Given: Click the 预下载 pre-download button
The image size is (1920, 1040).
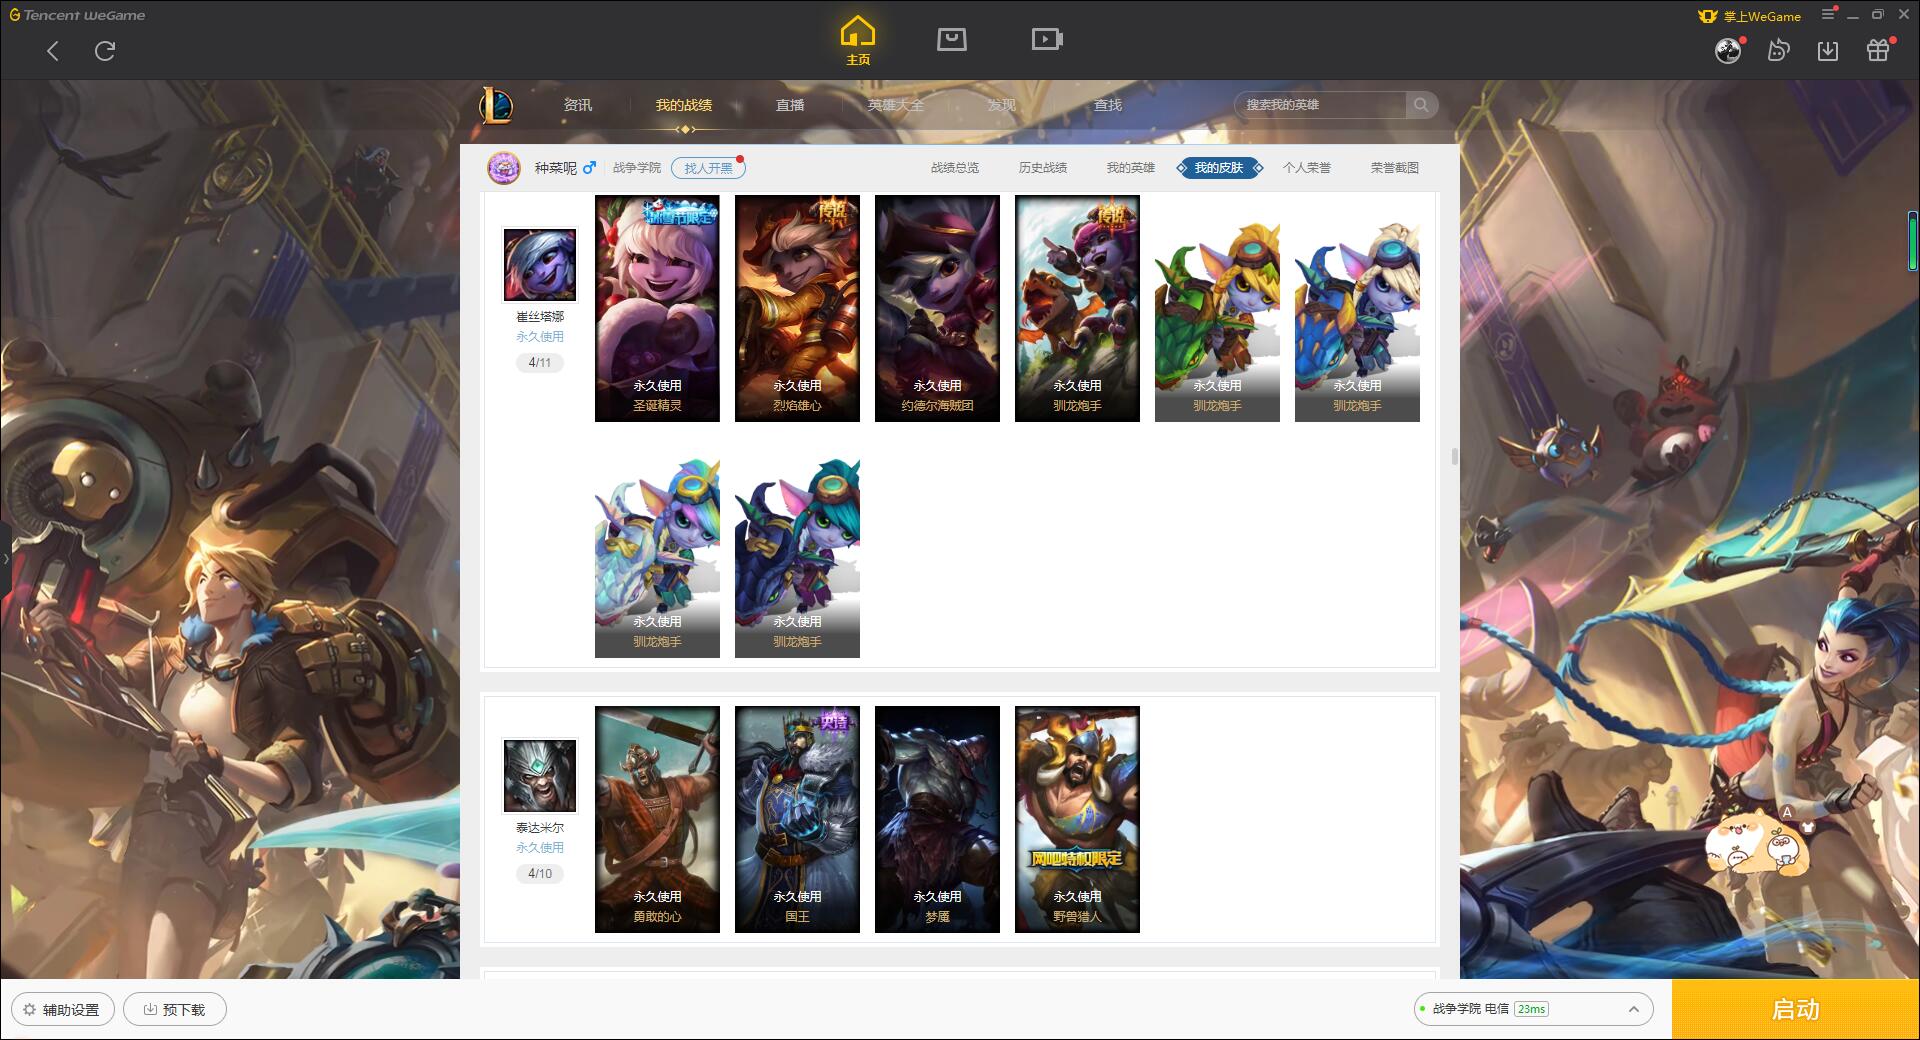Looking at the screenshot, I should tap(174, 1009).
